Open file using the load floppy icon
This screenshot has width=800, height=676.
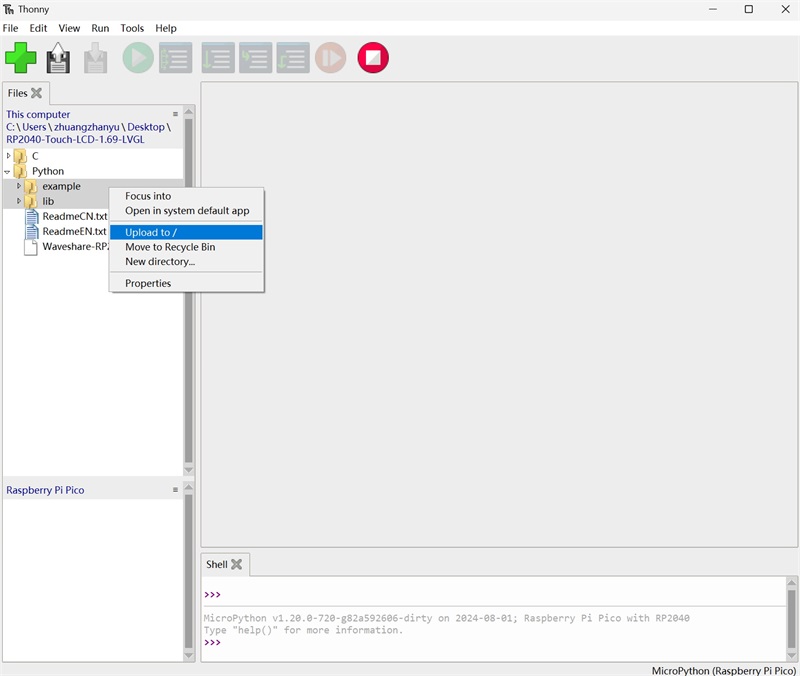(58, 58)
